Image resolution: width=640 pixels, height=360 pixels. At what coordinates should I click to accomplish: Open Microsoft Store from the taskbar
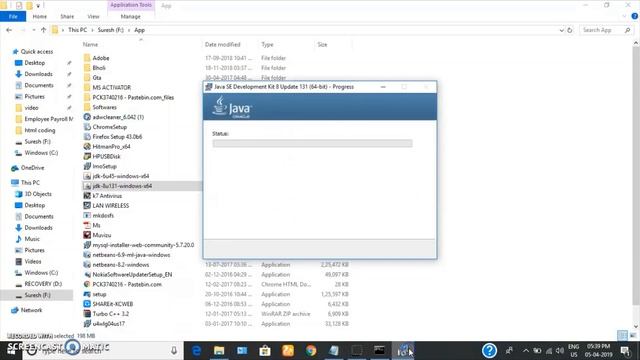click(265, 351)
